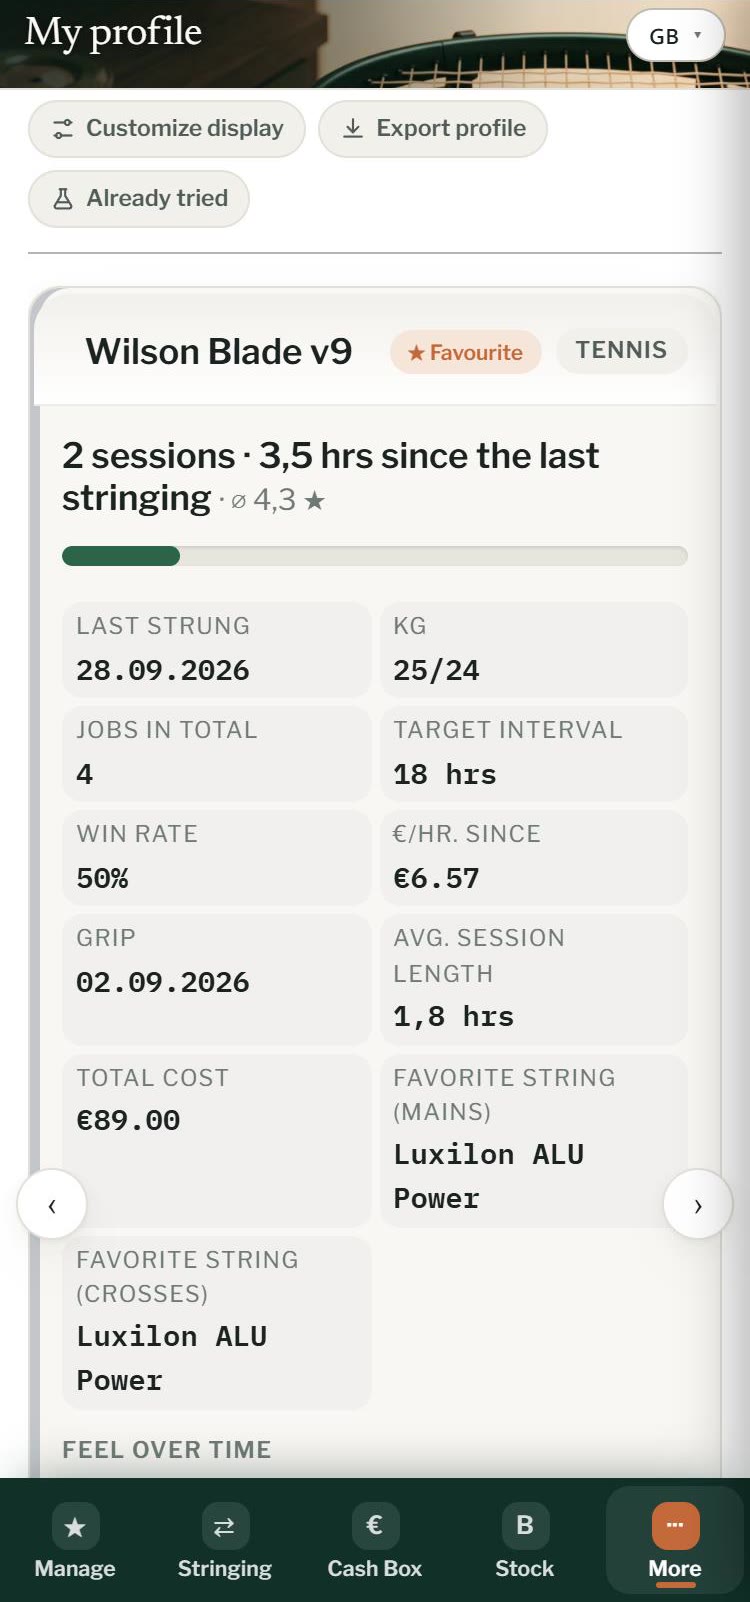Select the Total Cost €89.00 tile
The height and width of the screenshot is (1602, 750).
pos(217,1141)
